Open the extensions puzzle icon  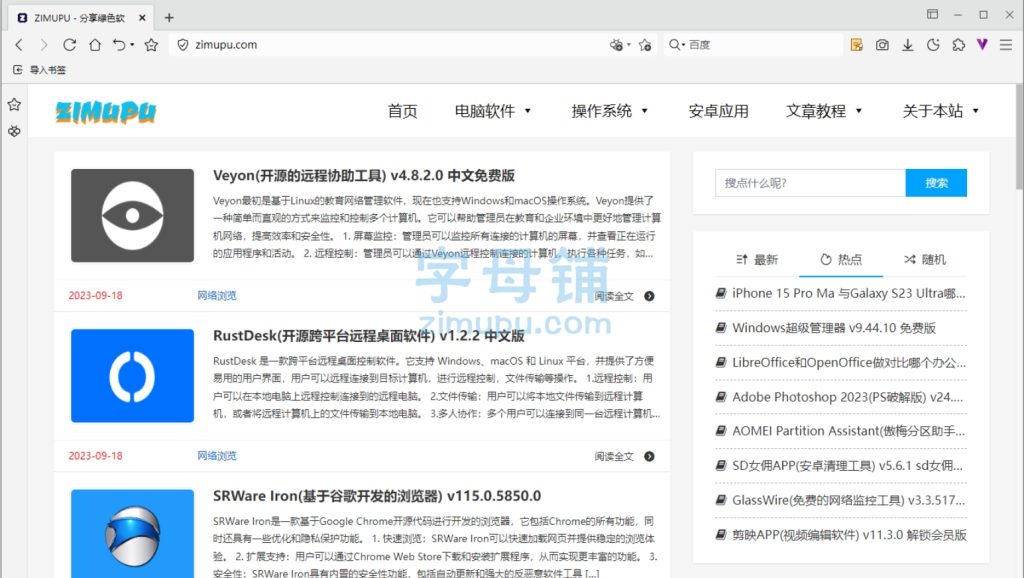pos(959,44)
